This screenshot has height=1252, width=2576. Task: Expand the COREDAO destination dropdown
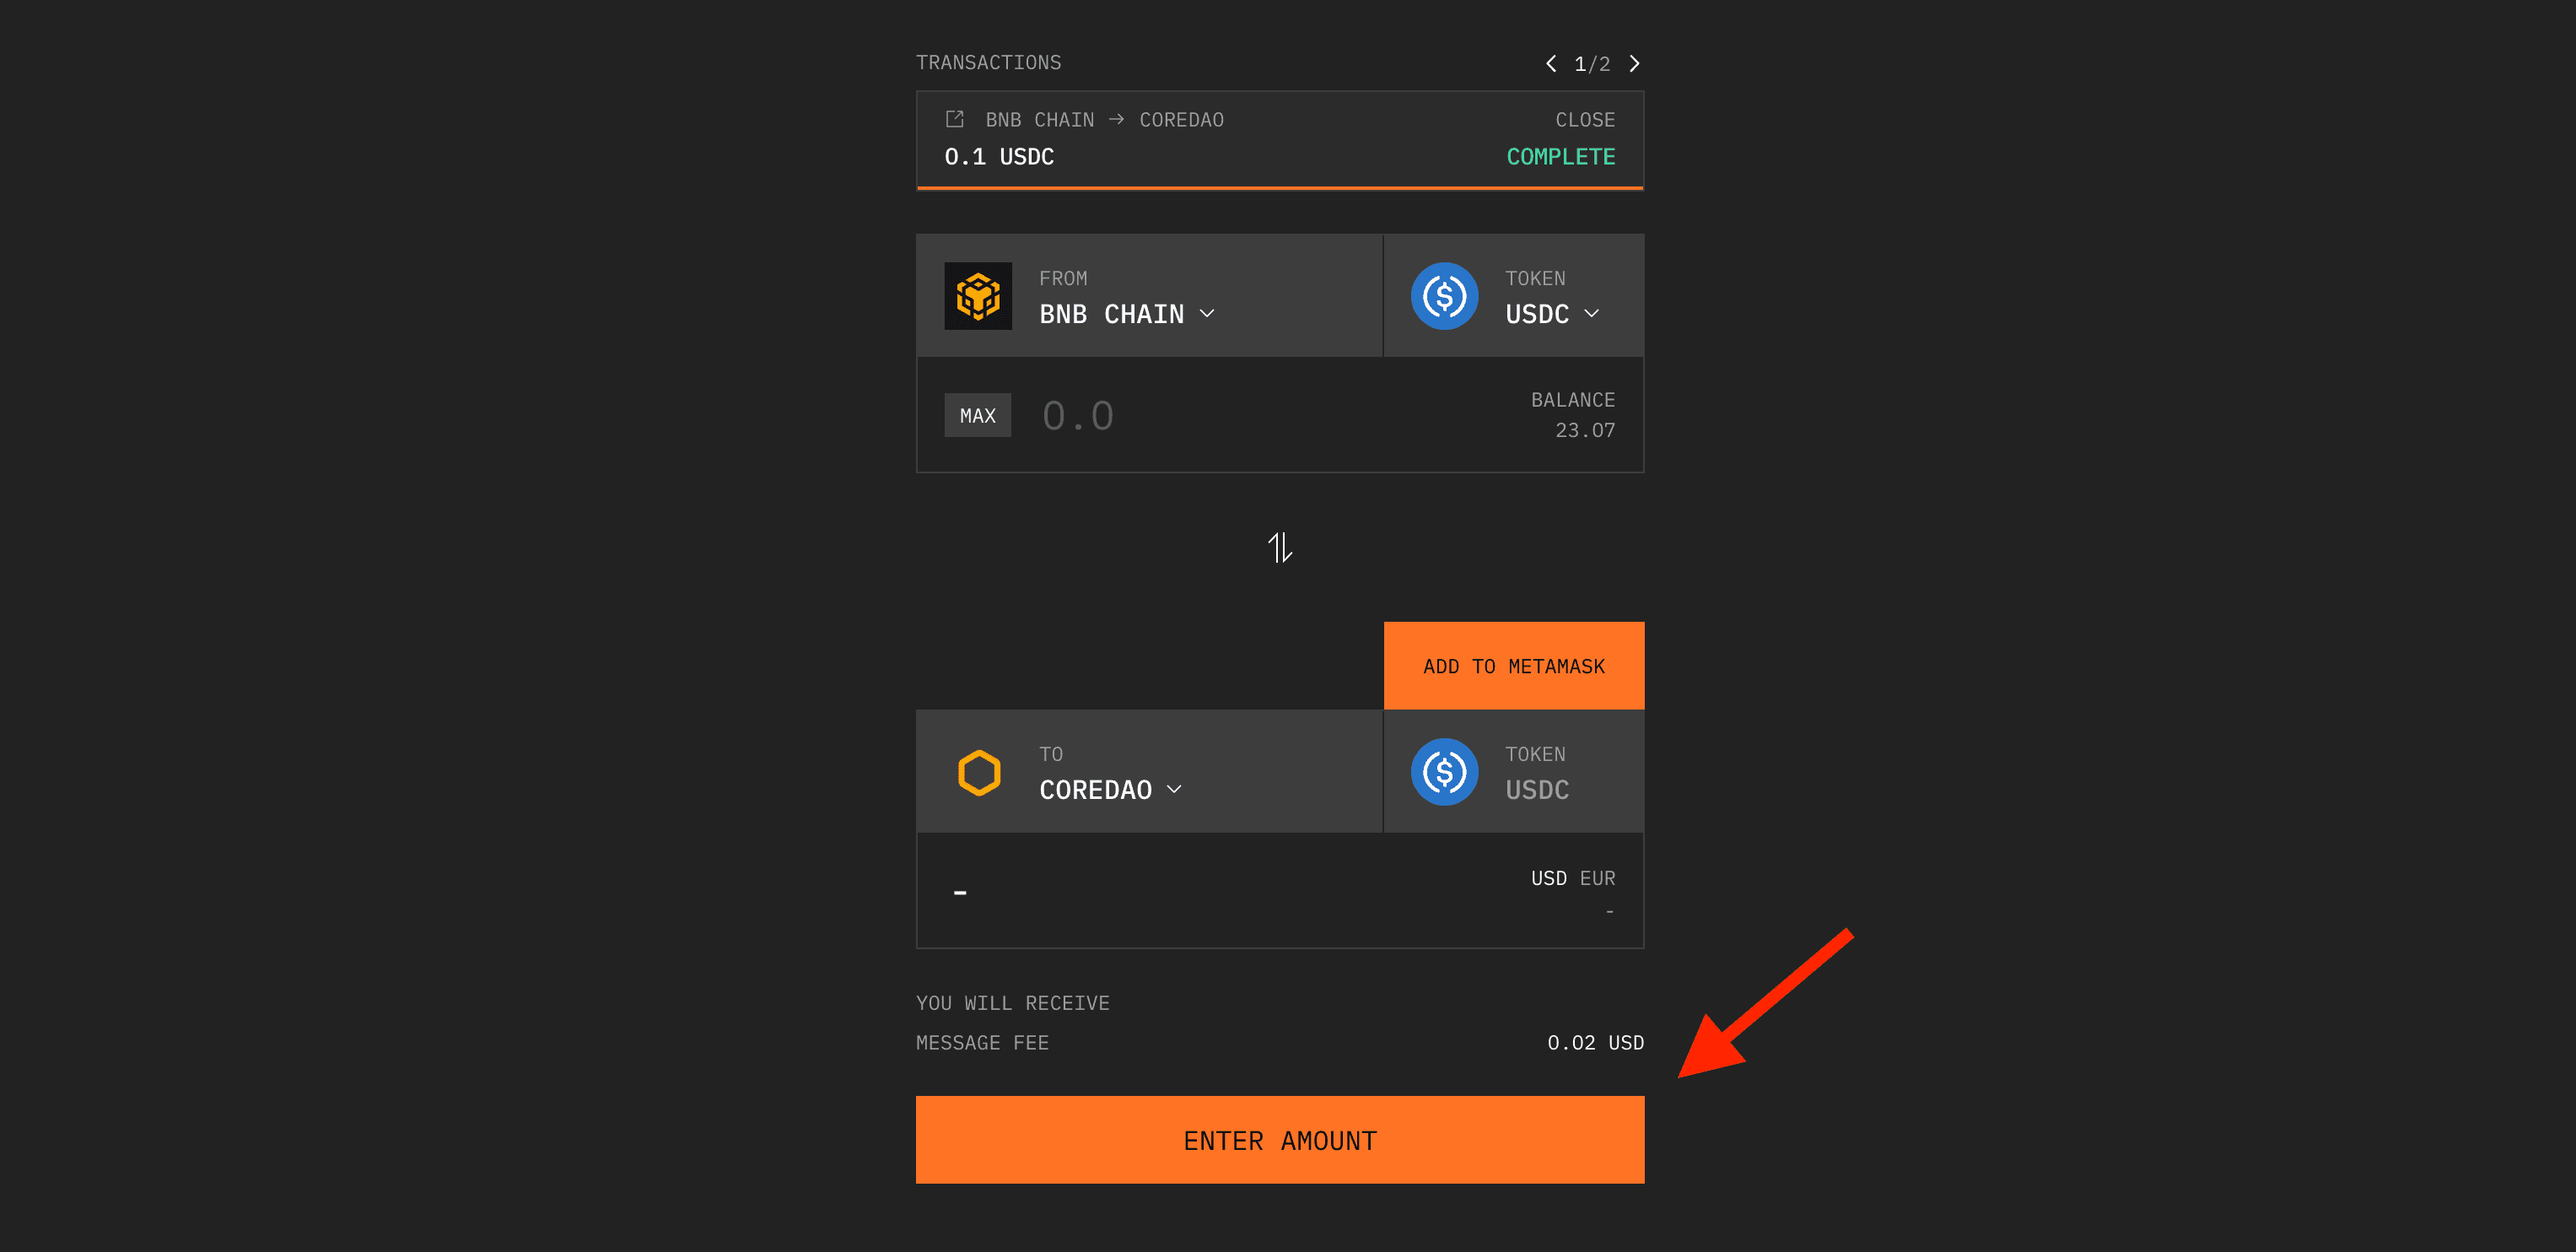[x=1109, y=789]
